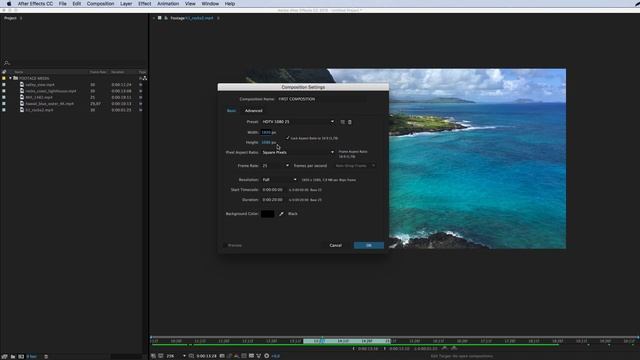
Task: Select the first mp4 file under FOOTAGE
Action: point(40,84)
